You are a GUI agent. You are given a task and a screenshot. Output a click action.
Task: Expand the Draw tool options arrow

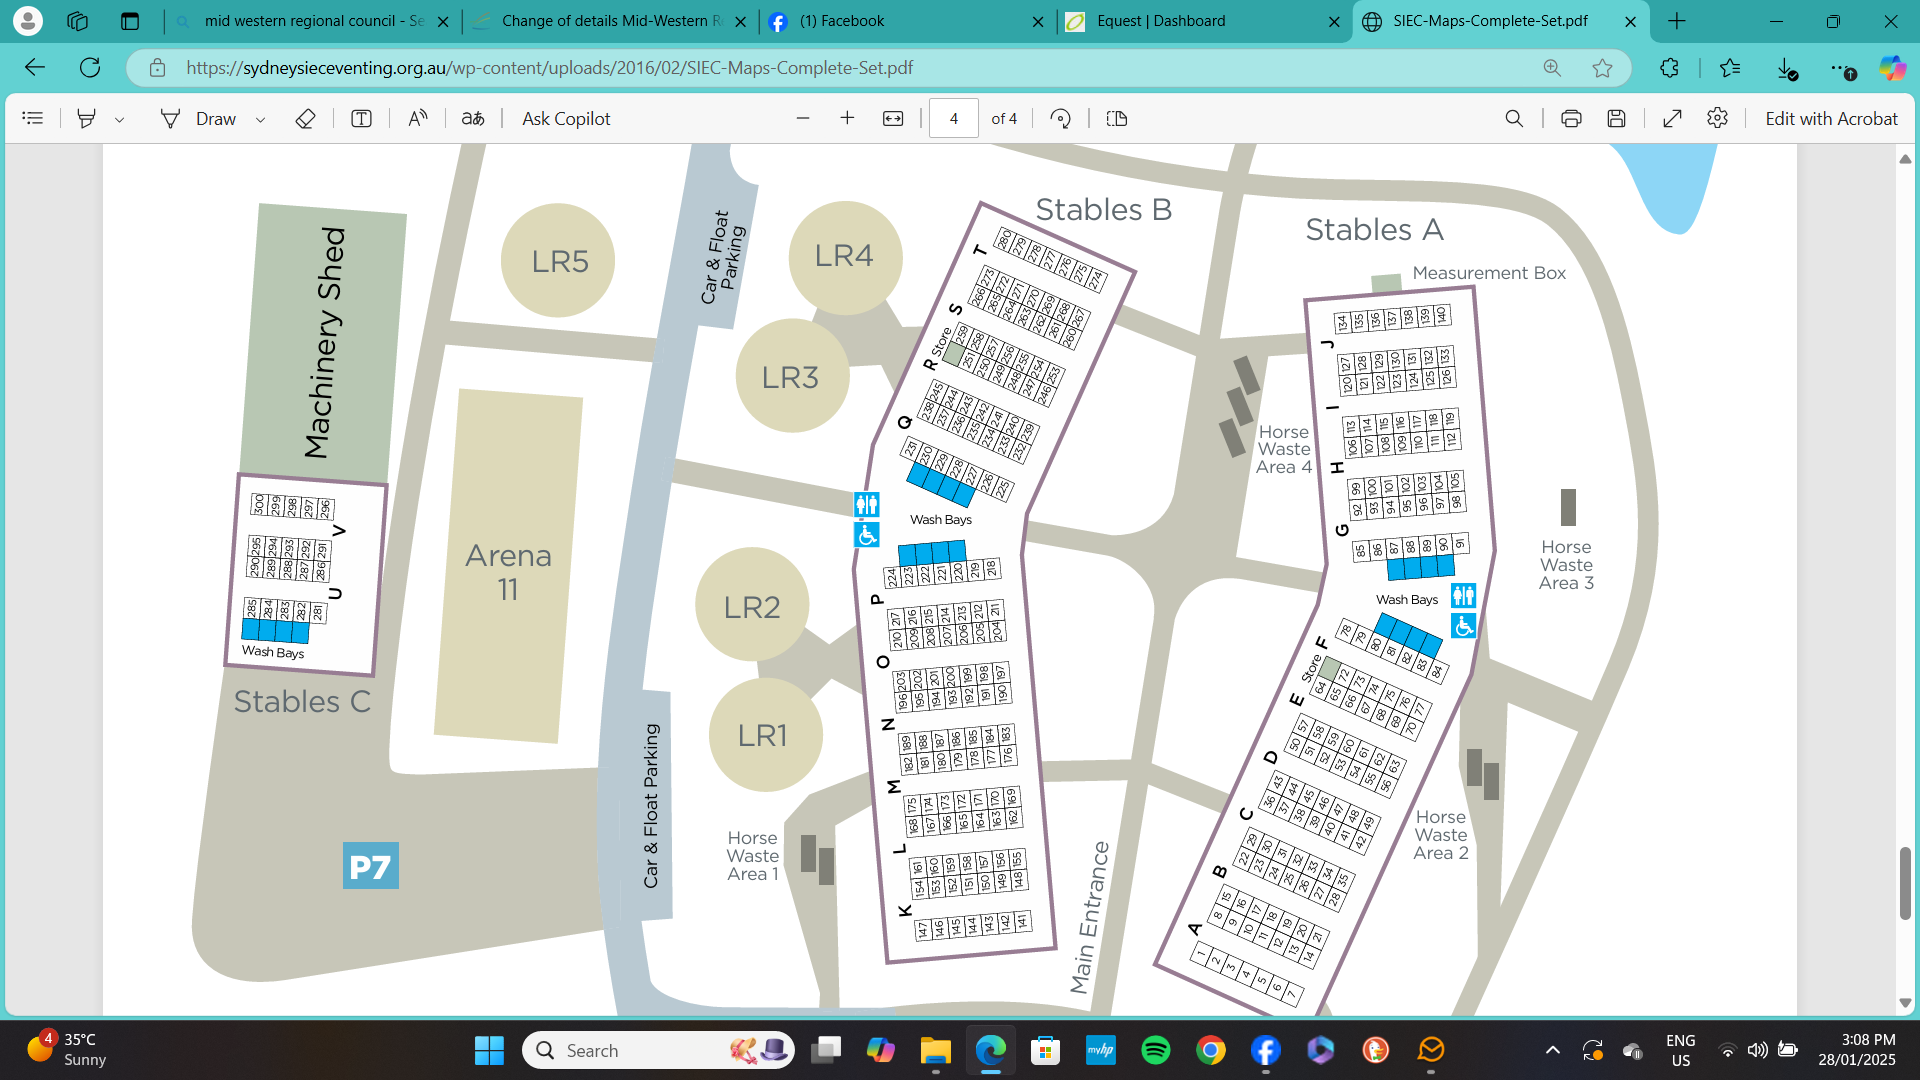(x=260, y=120)
